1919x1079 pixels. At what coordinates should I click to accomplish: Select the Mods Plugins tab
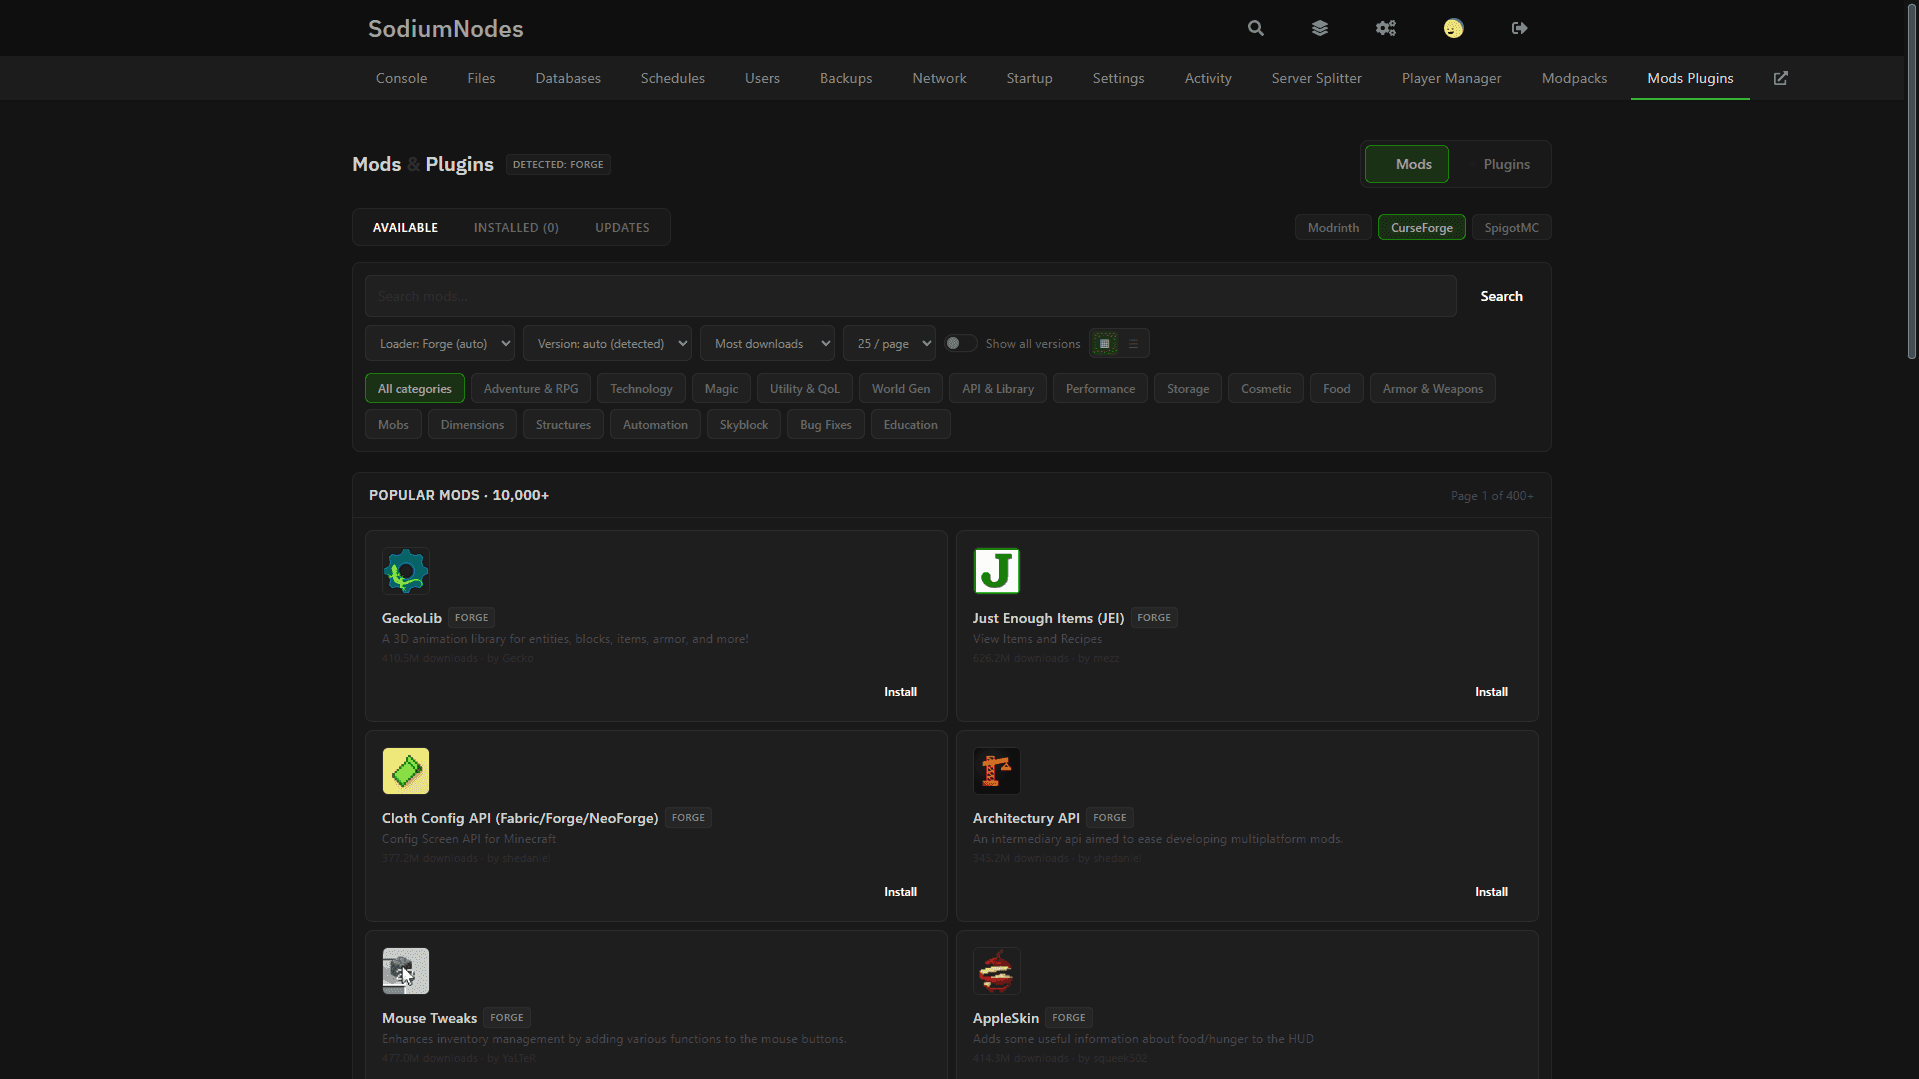pos(1690,78)
